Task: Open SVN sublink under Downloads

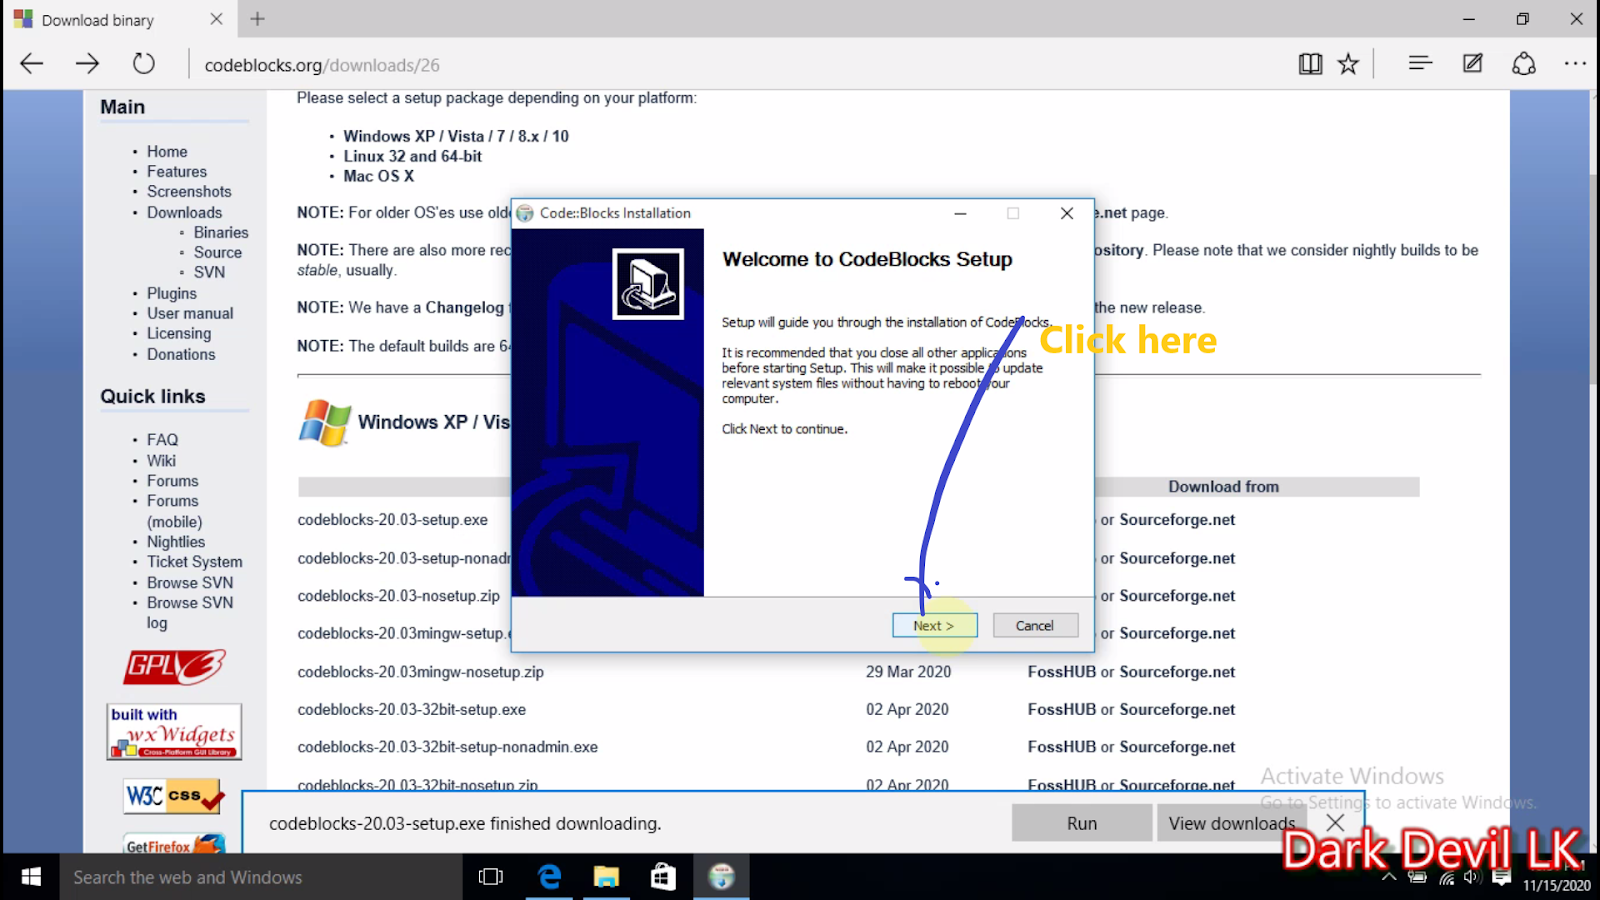Action: tap(209, 272)
